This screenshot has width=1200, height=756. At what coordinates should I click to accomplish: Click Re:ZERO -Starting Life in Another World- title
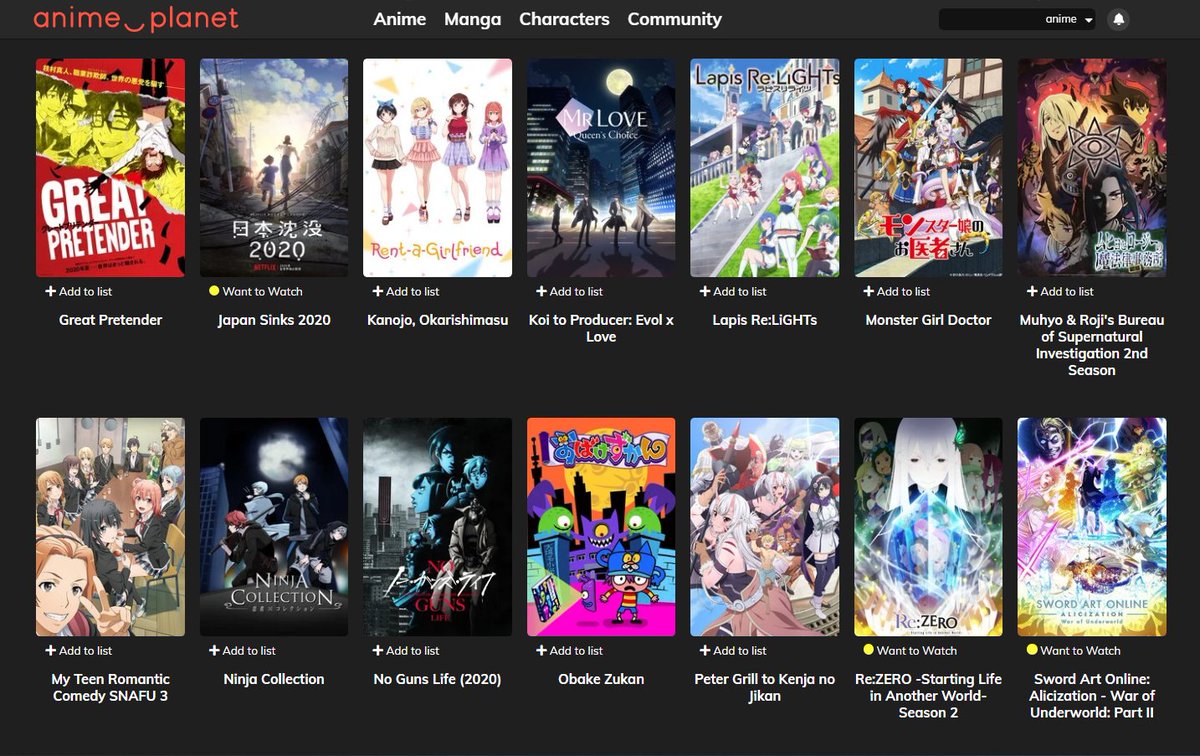[928, 695]
